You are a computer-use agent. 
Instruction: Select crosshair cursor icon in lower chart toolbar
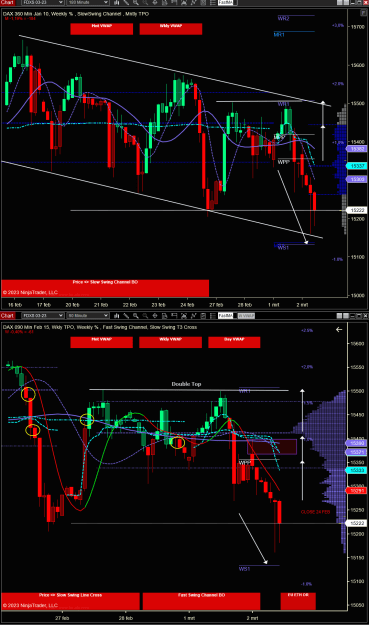click(155, 316)
